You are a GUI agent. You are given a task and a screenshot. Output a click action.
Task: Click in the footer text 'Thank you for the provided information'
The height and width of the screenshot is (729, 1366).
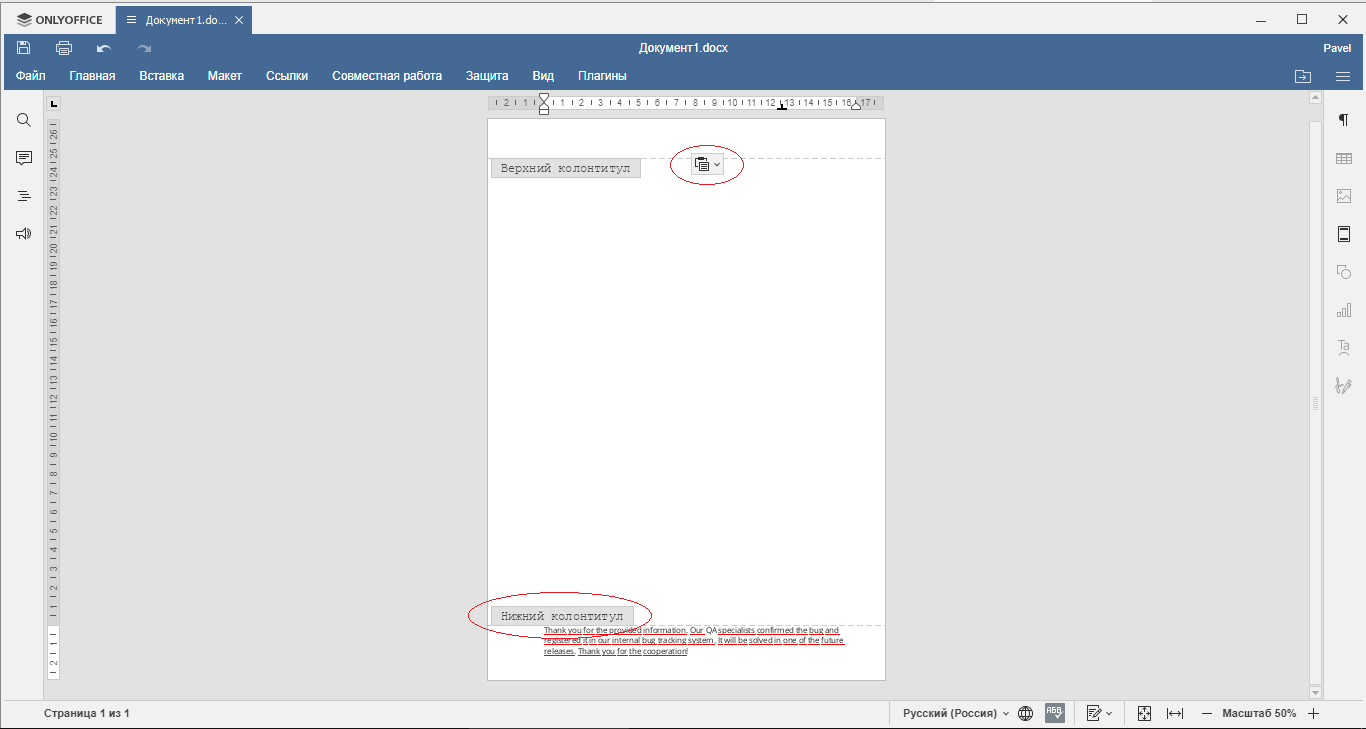[x=615, y=631]
